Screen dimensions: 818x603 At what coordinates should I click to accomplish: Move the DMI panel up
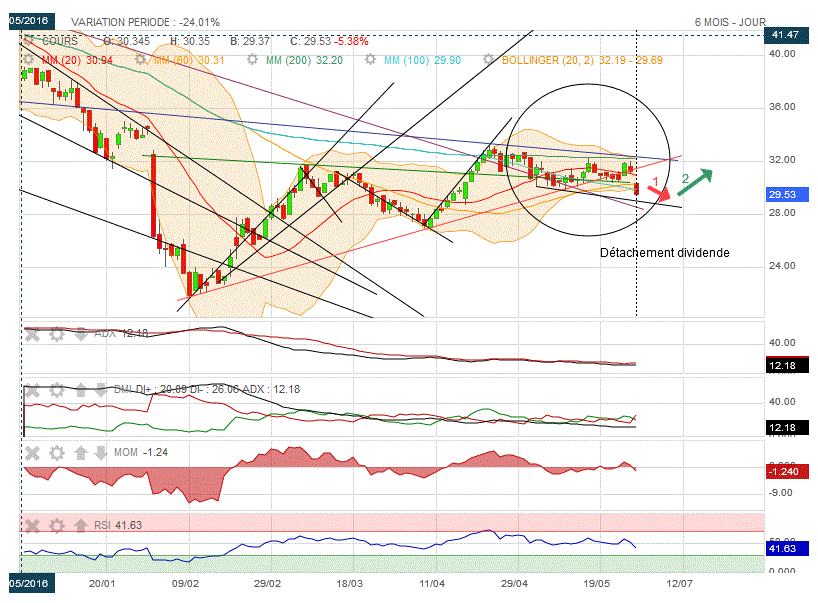click(81, 390)
